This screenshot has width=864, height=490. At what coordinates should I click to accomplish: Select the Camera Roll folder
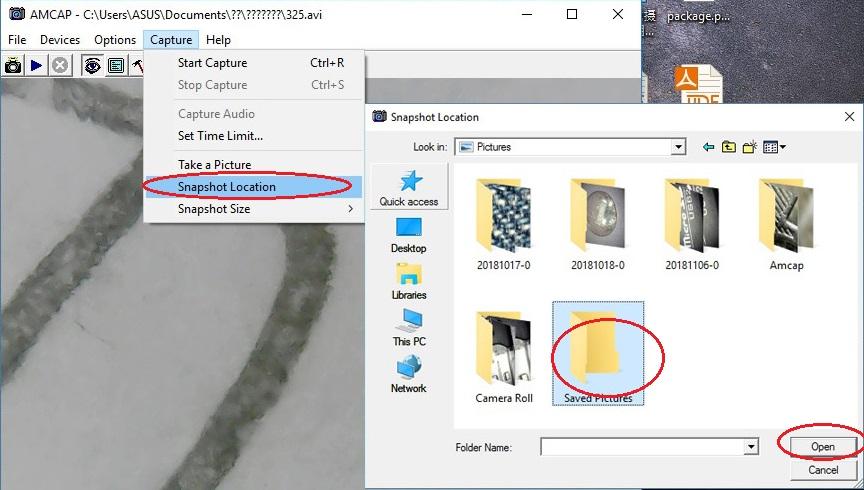pyautogui.click(x=504, y=357)
